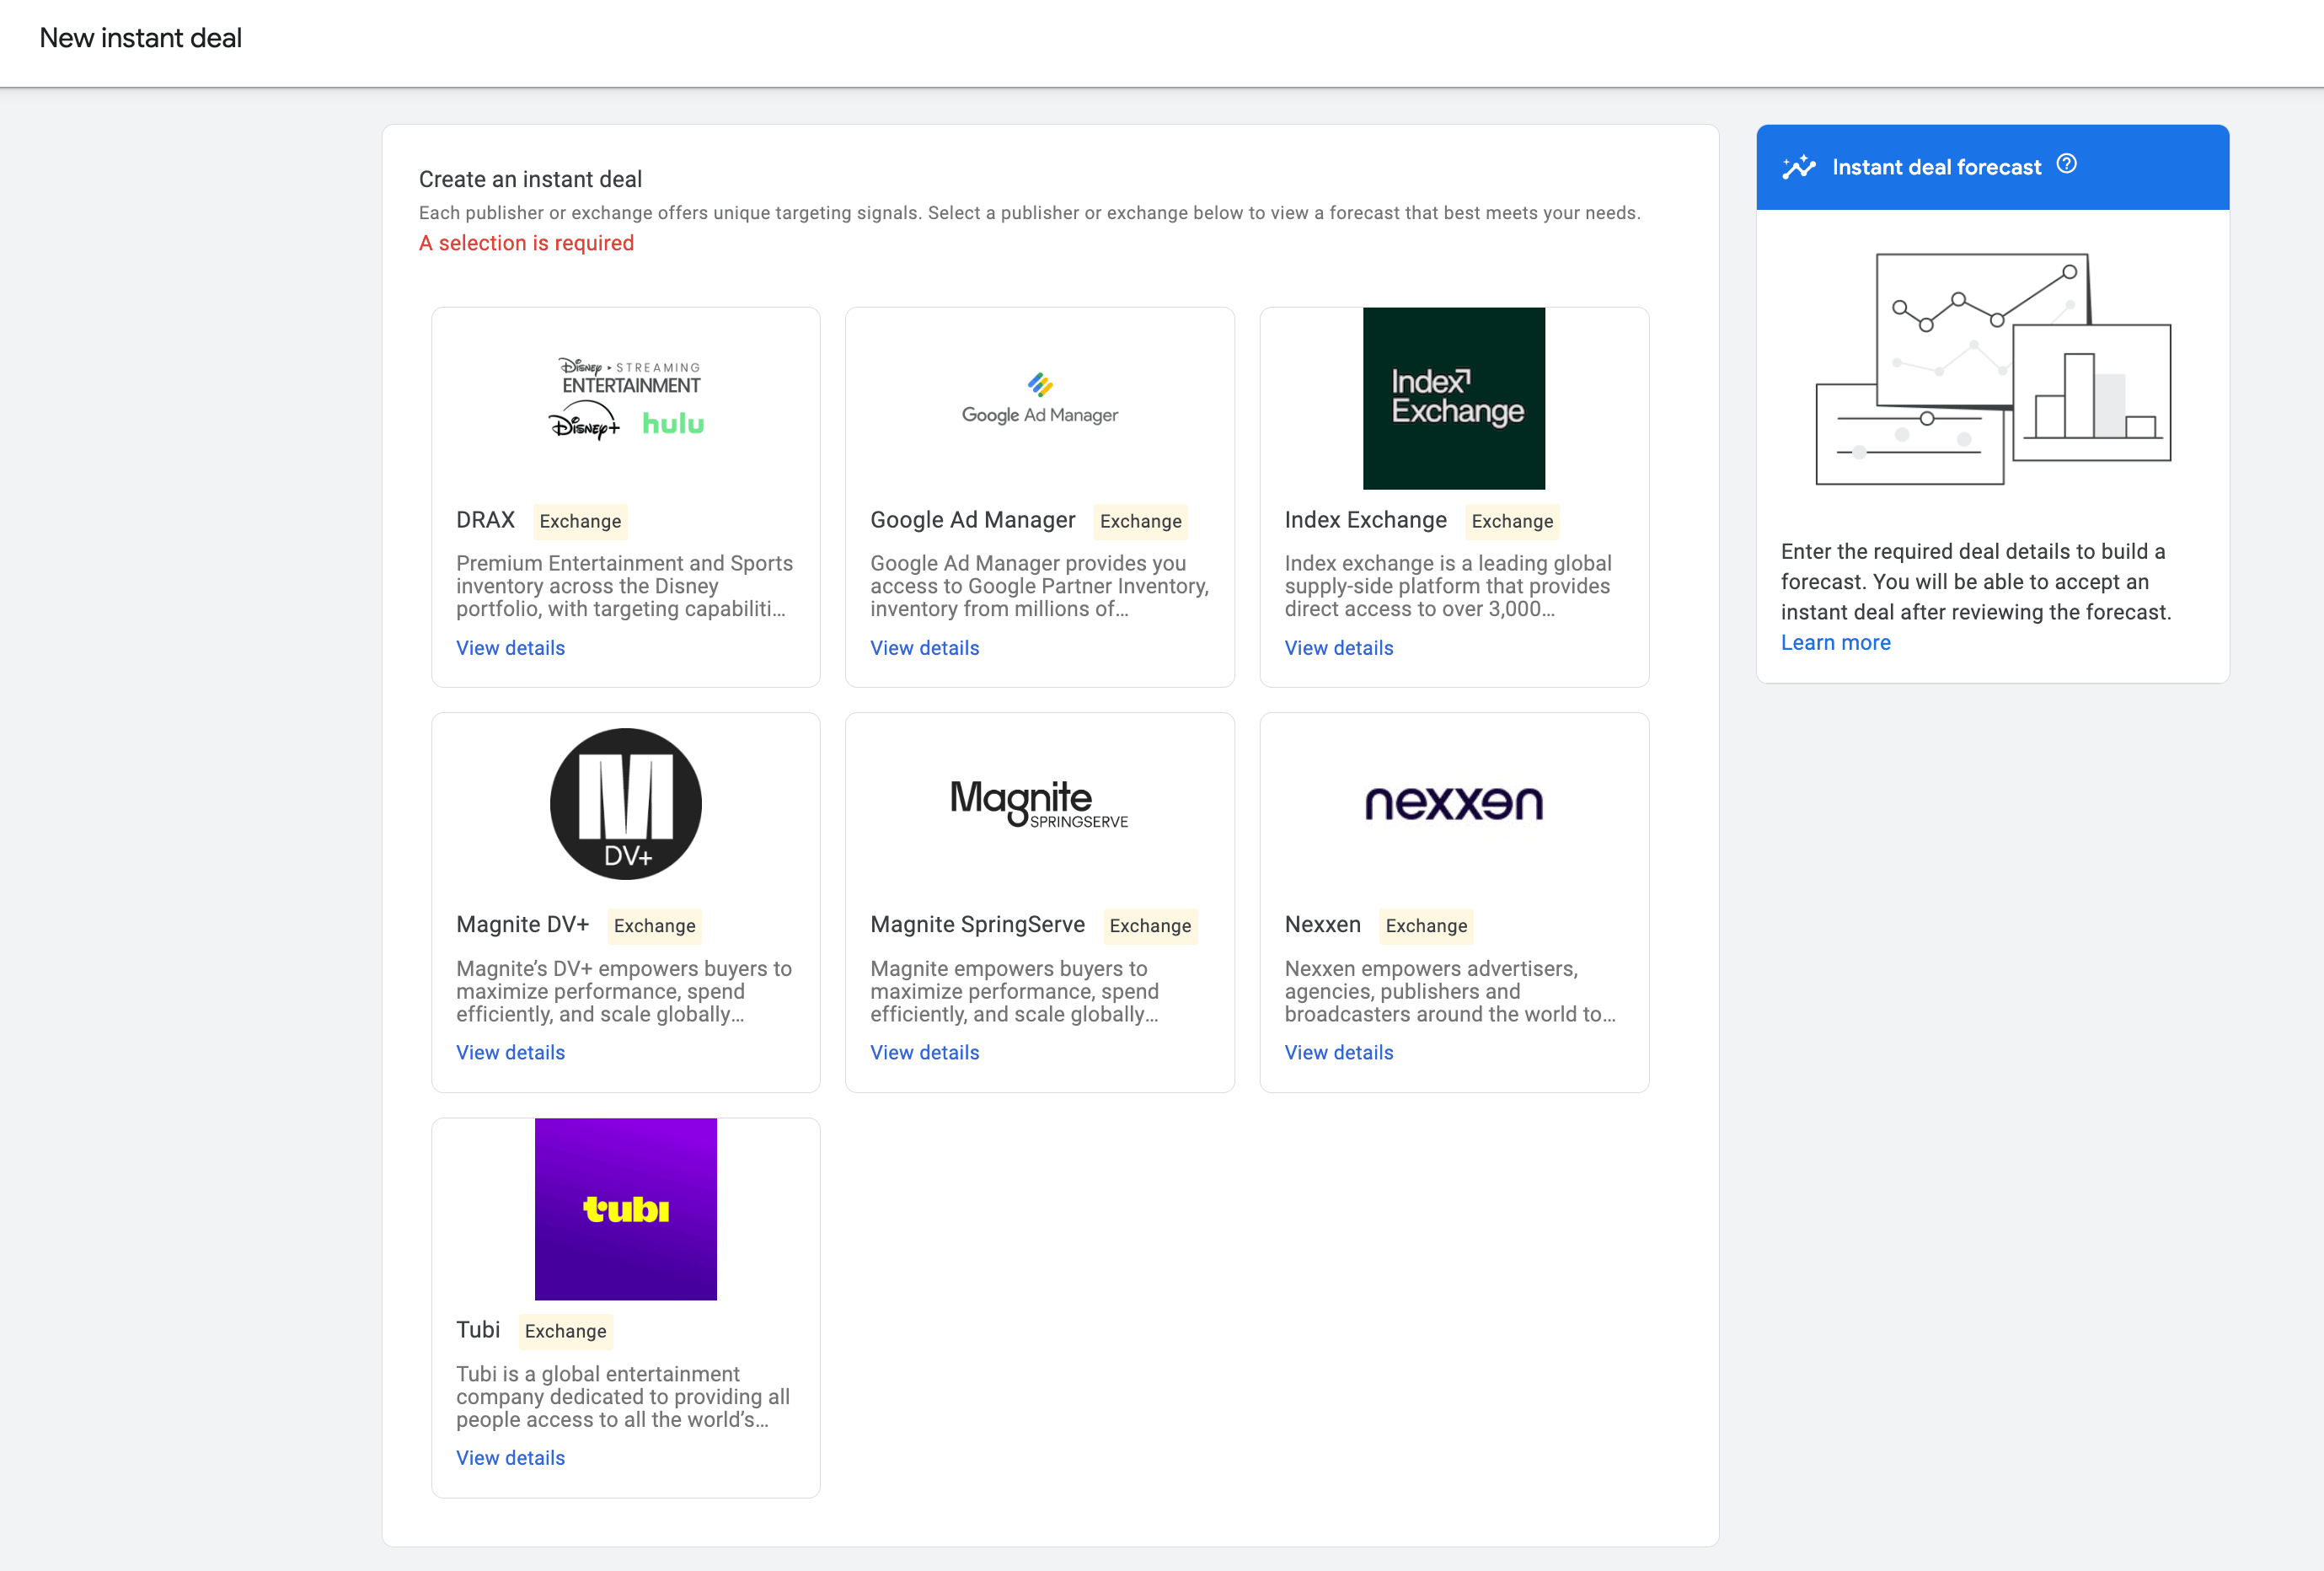2324x1571 pixels.
Task: Click the 'Instant deal forecast' panel title
Action: [1936, 167]
